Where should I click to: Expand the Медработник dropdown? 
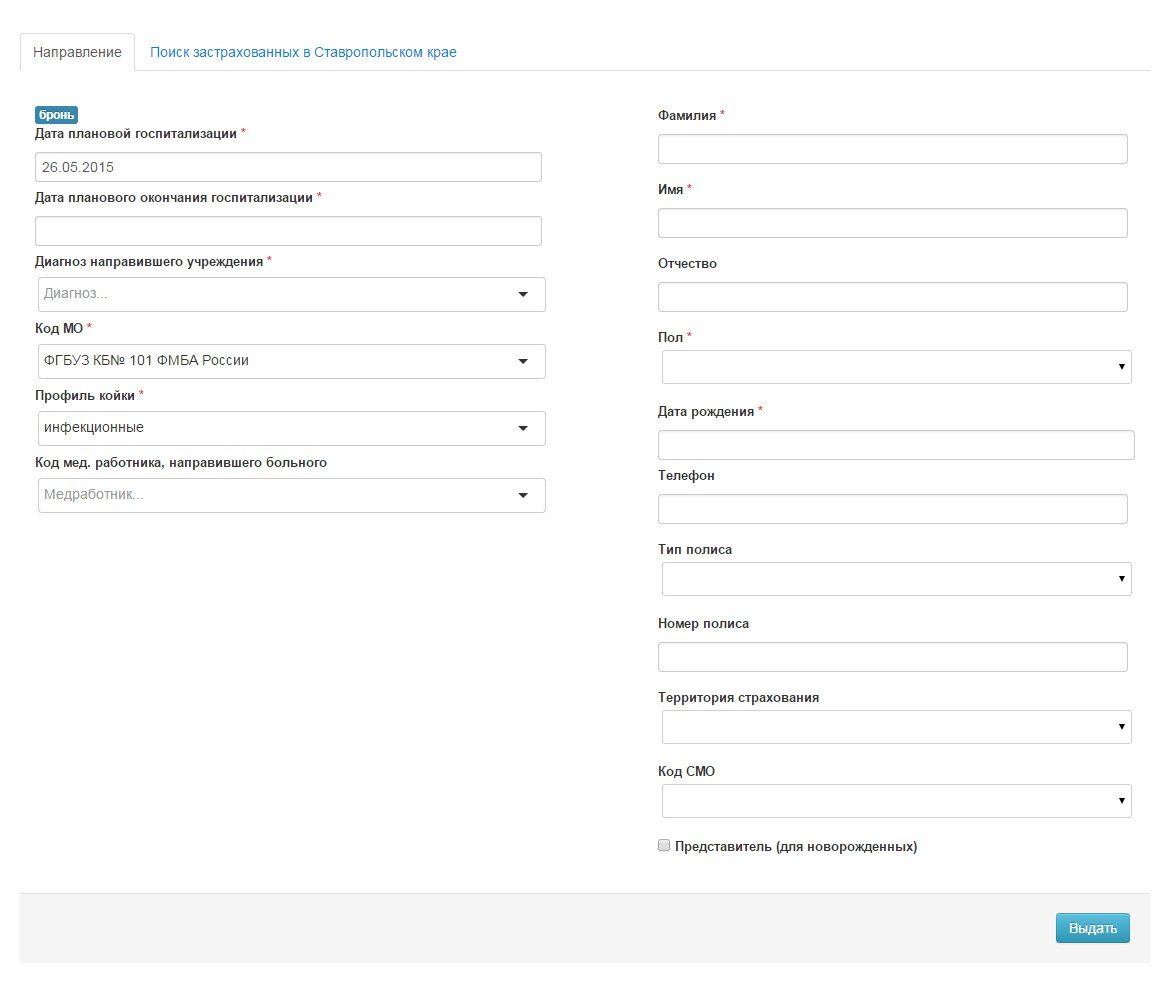coord(292,495)
